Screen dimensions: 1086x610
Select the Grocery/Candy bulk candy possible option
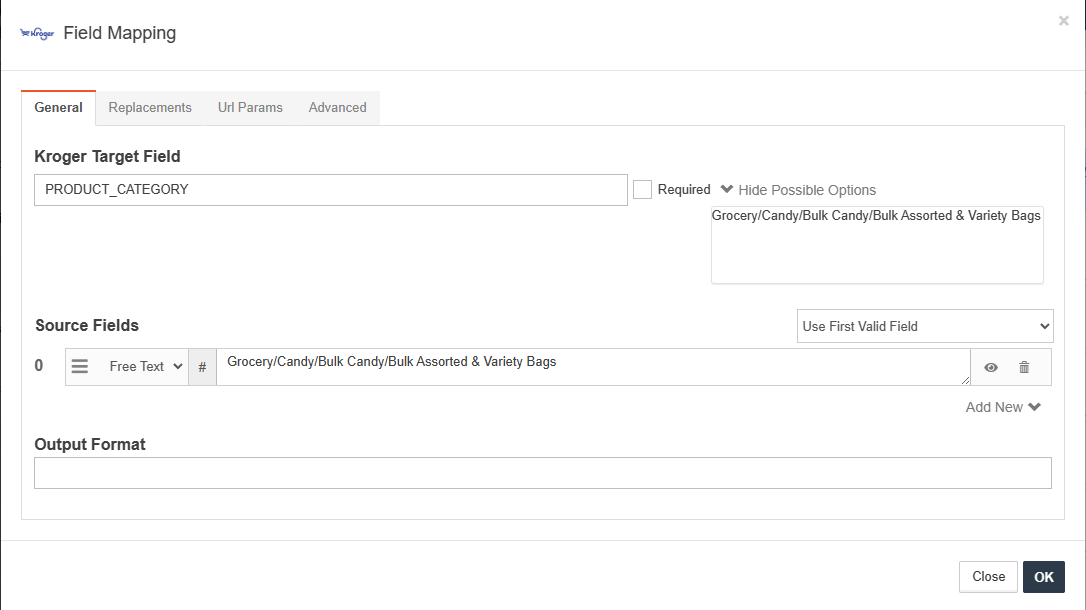pyautogui.click(x=877, y=215)
